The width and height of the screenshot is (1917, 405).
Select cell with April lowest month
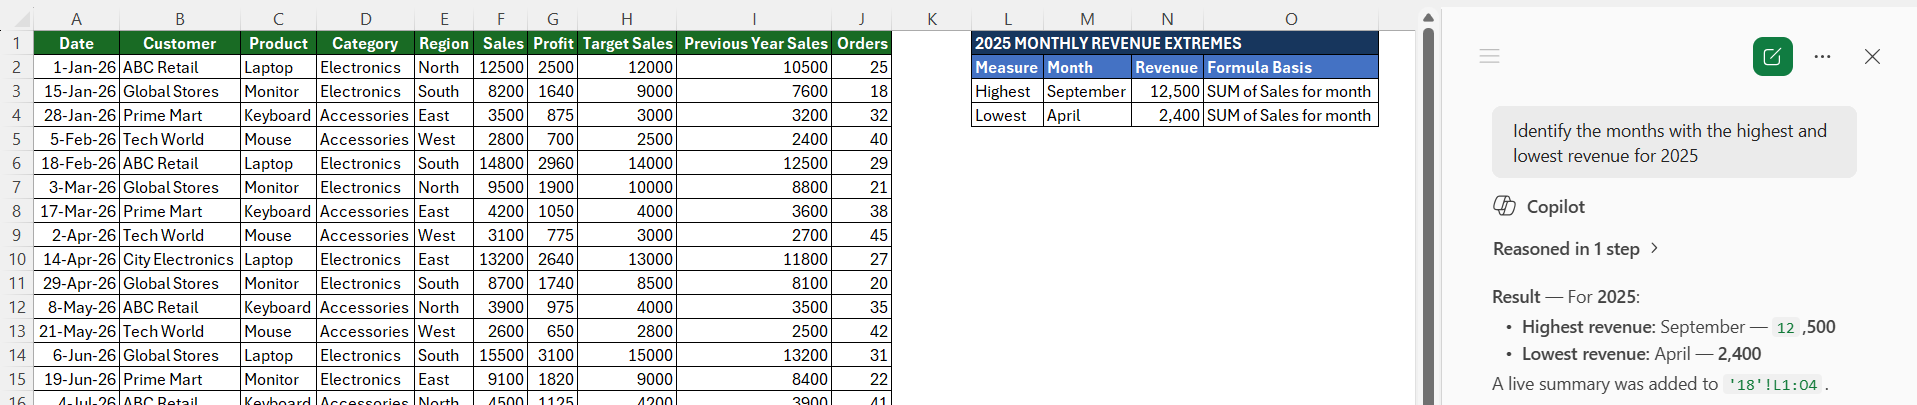point(1087,115)
